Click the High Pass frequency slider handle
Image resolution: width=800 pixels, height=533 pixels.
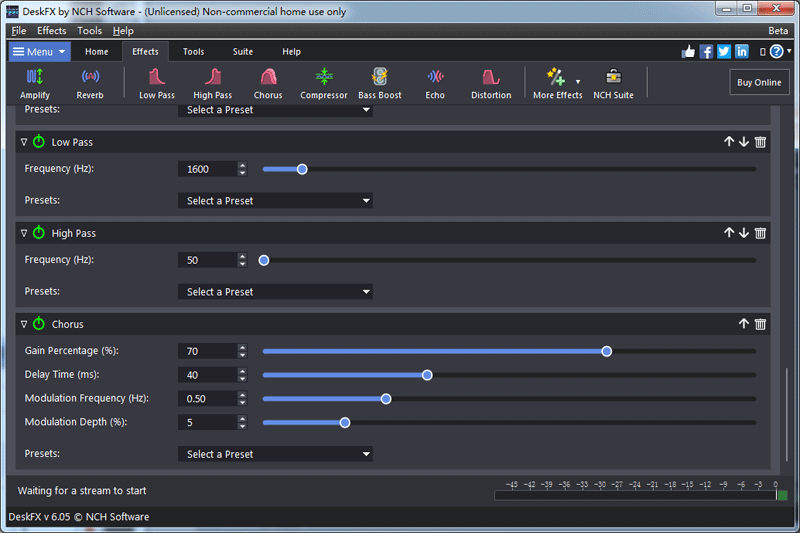tap(264, 260)
